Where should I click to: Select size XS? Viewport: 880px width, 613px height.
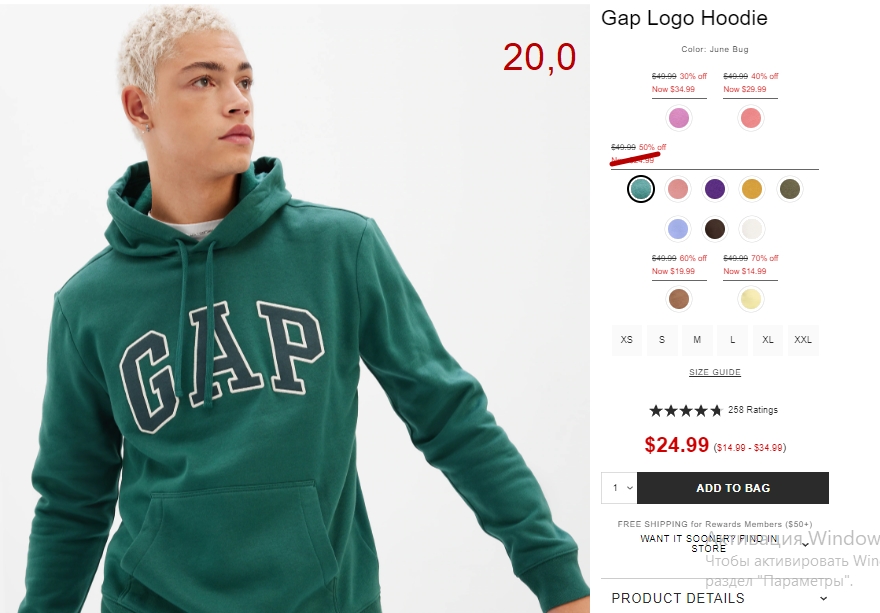pos(626,340)
